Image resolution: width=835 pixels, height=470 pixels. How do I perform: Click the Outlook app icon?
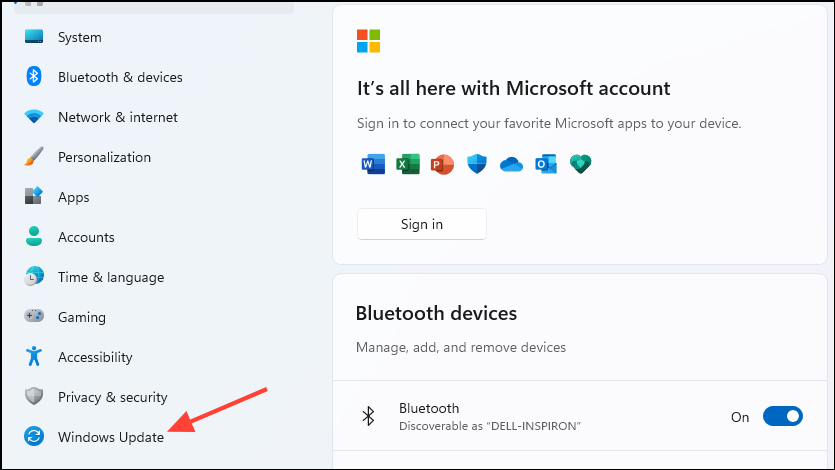point(546,164)
